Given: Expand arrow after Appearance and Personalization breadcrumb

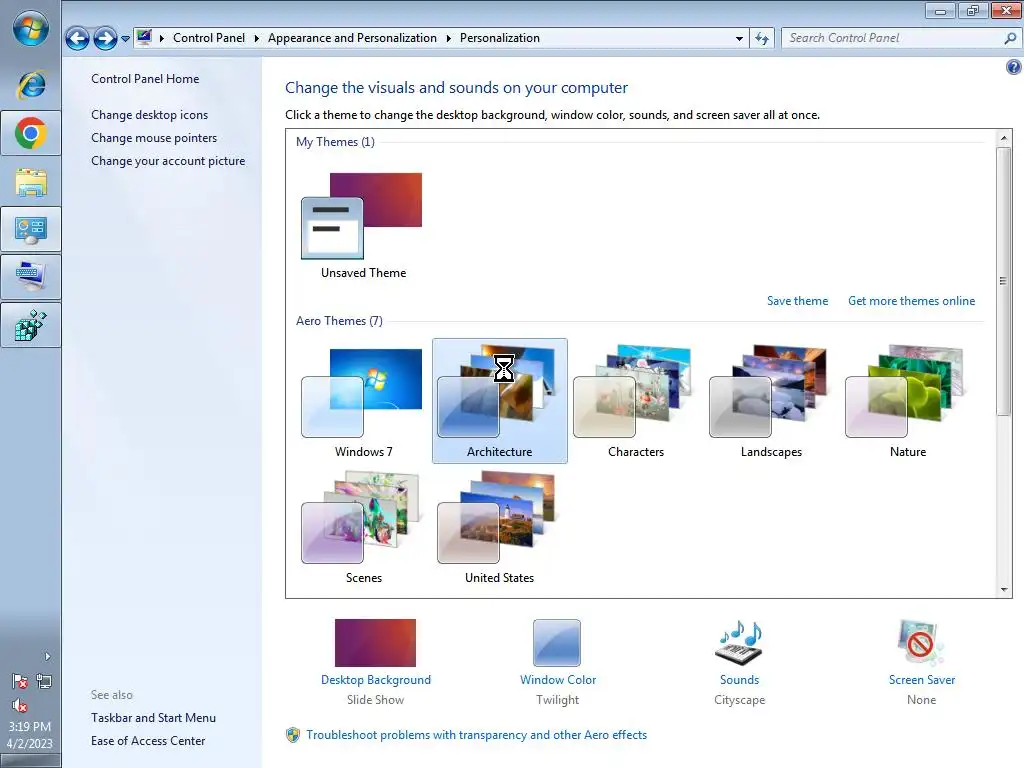Looking at the screenshot, I should click(x=448, y=38).
